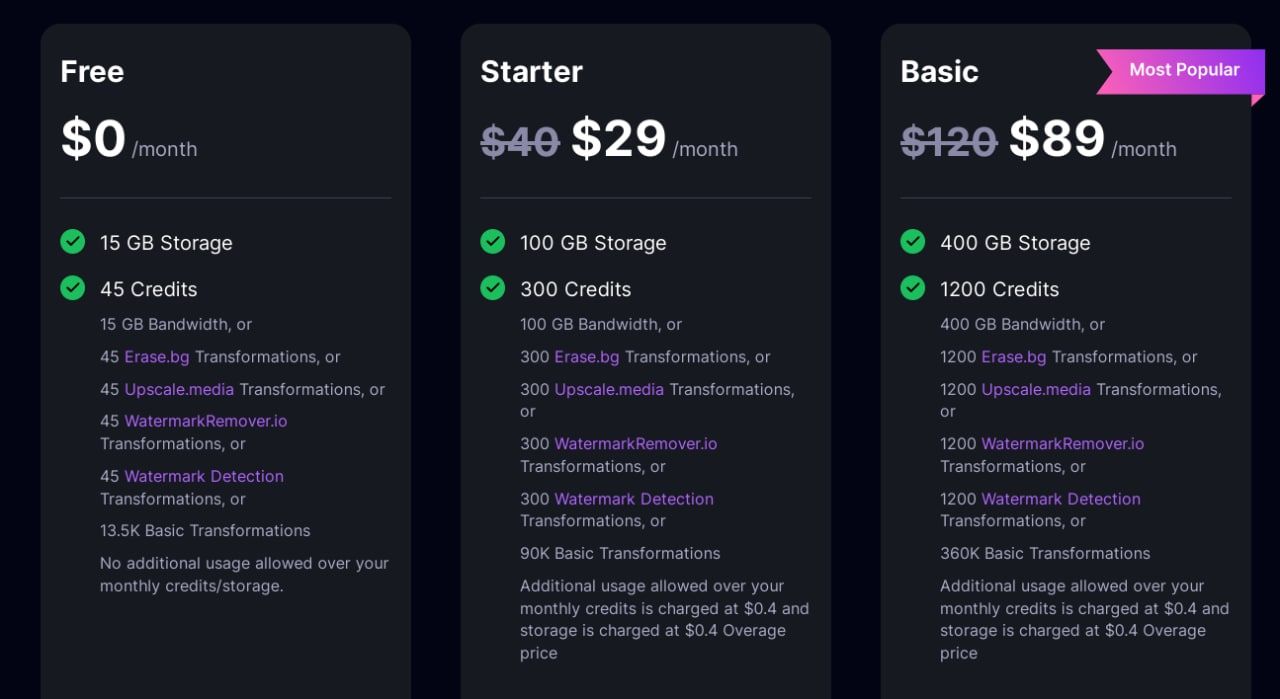The width and height of the screenshot is (1280, 699).
Task: Click the Starter plan $29 price
Action: pyautogui.click(x=618, y=139)
